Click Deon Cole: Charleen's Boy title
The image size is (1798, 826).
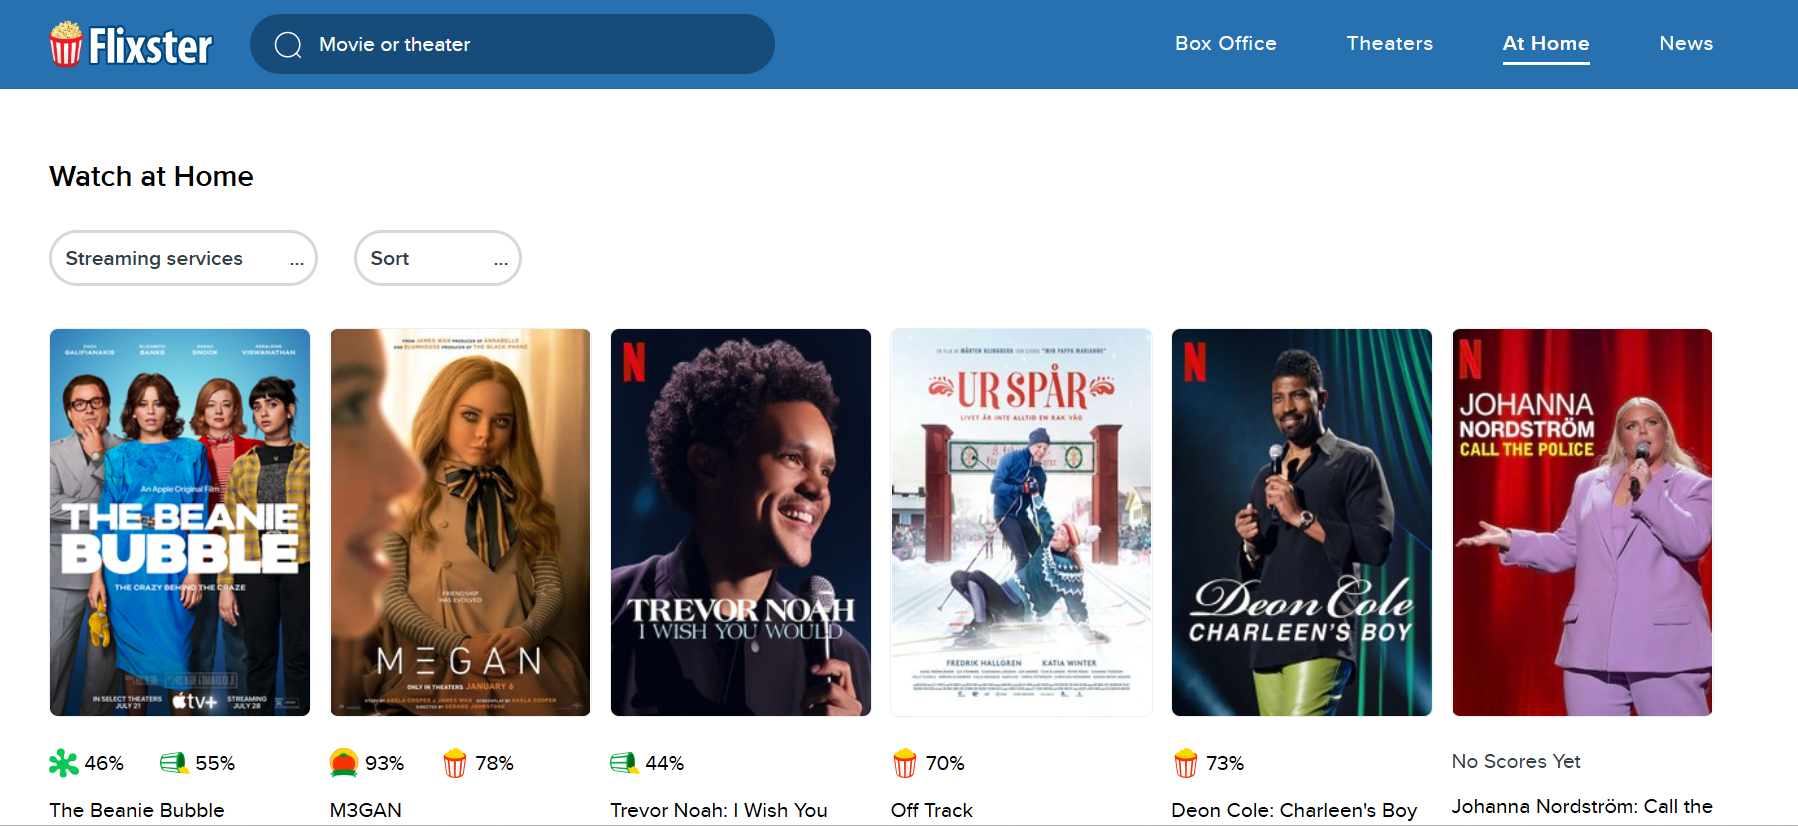coord(1294,810)
